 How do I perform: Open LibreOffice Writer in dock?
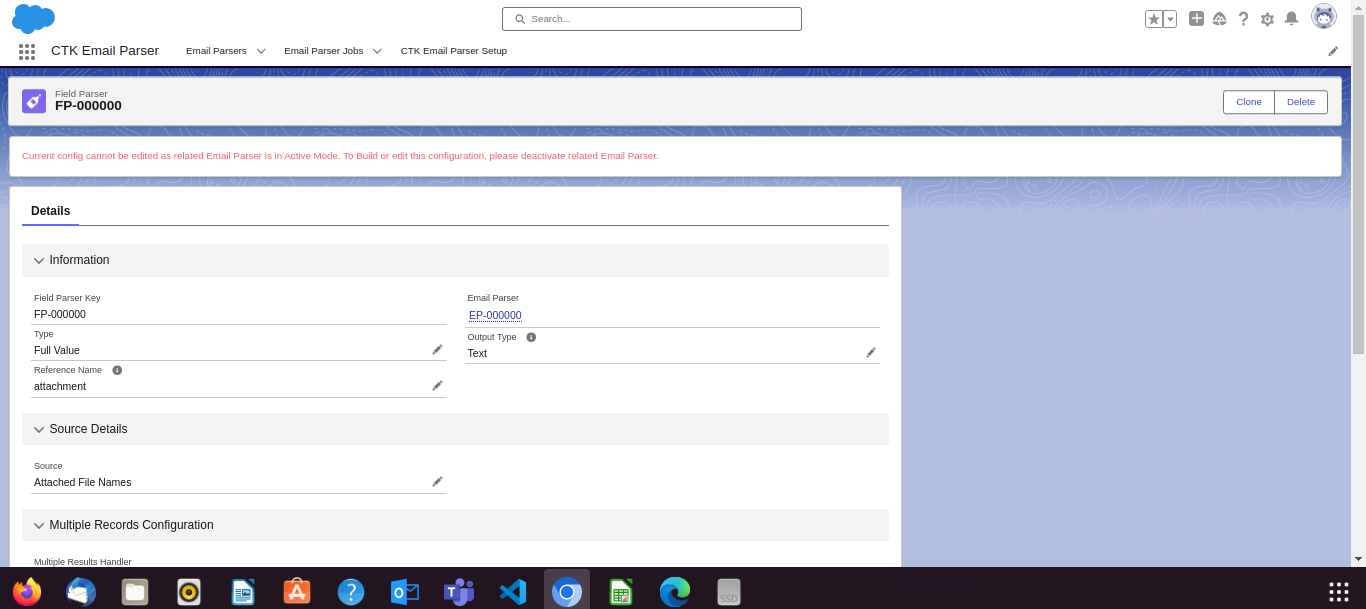click(x=243, y=592)
